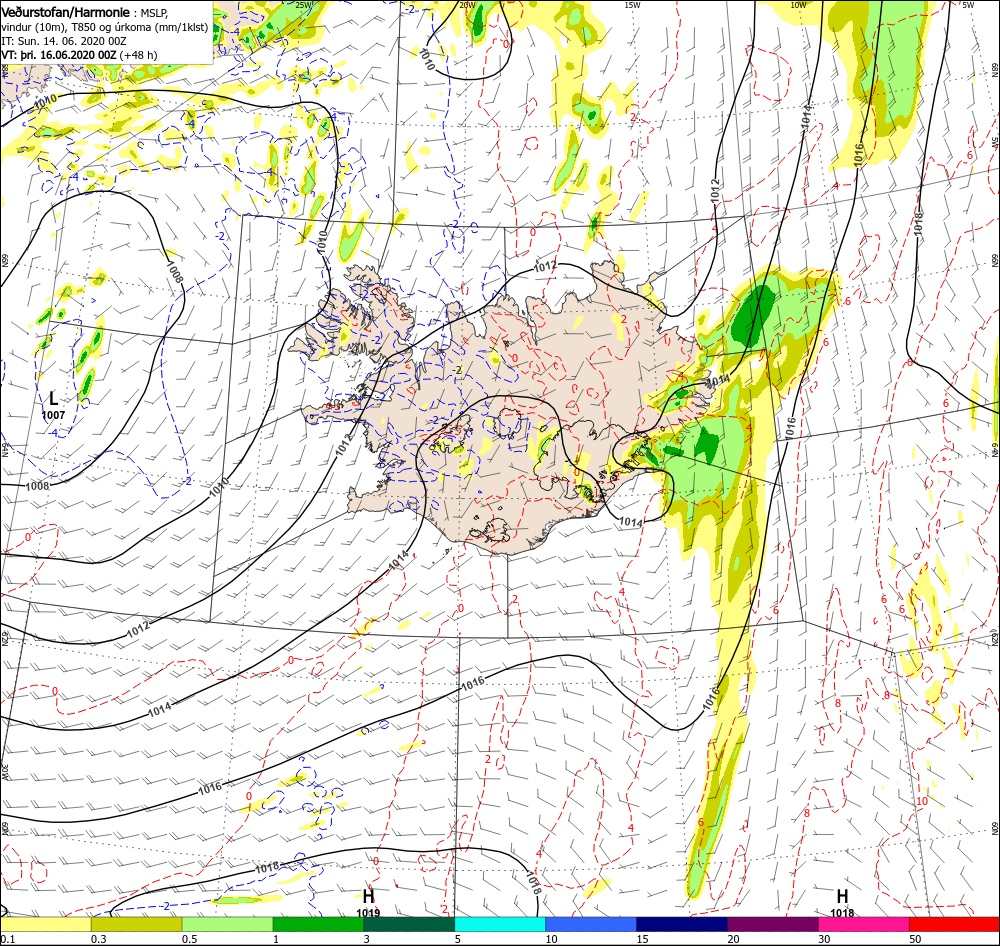This screenshot has width=1000, height=946.
Task: Click the high pressure 'H' marker labeled 1018
Action: [842, 896]
